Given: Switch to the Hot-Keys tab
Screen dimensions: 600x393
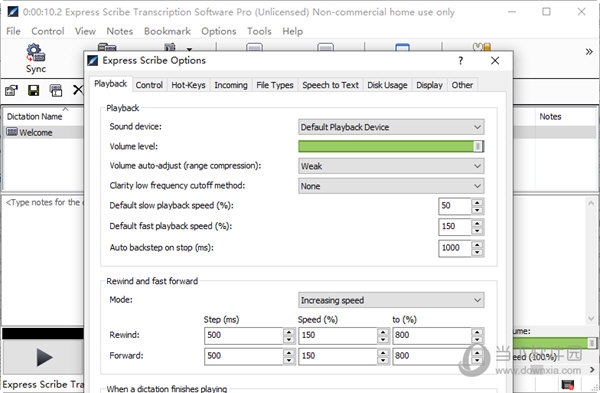Looking at the screenshot, I should point(188,85).
